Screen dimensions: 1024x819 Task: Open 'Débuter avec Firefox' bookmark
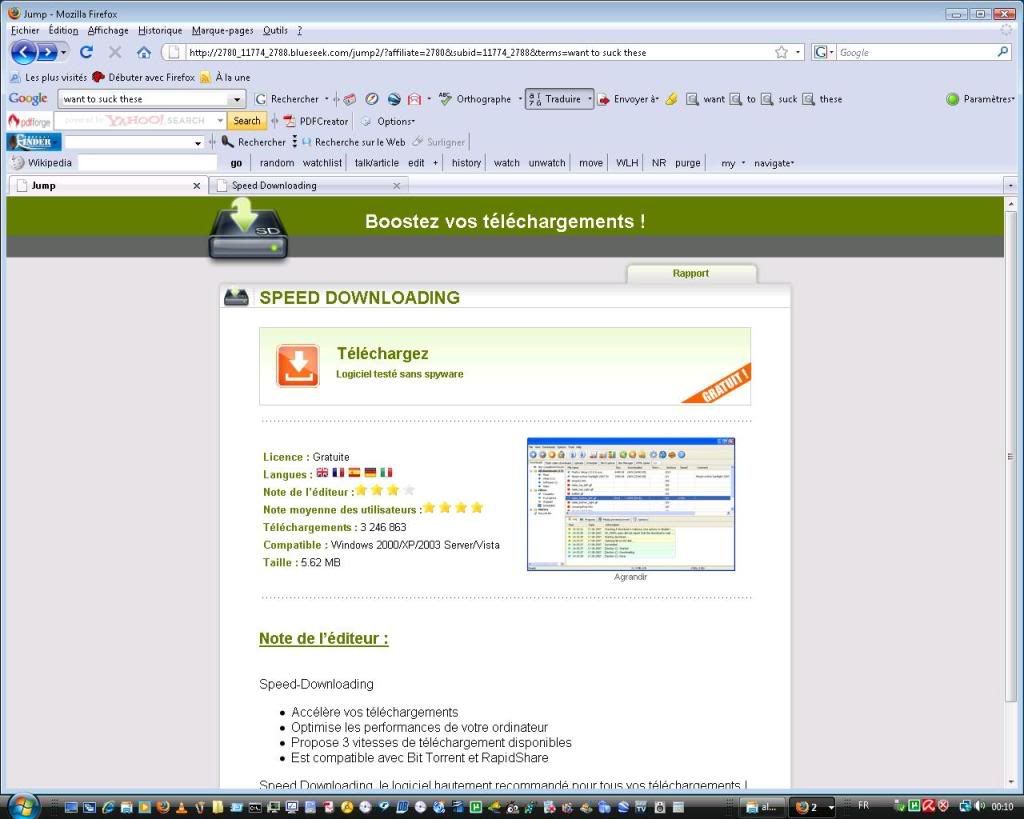pos(144,77)
